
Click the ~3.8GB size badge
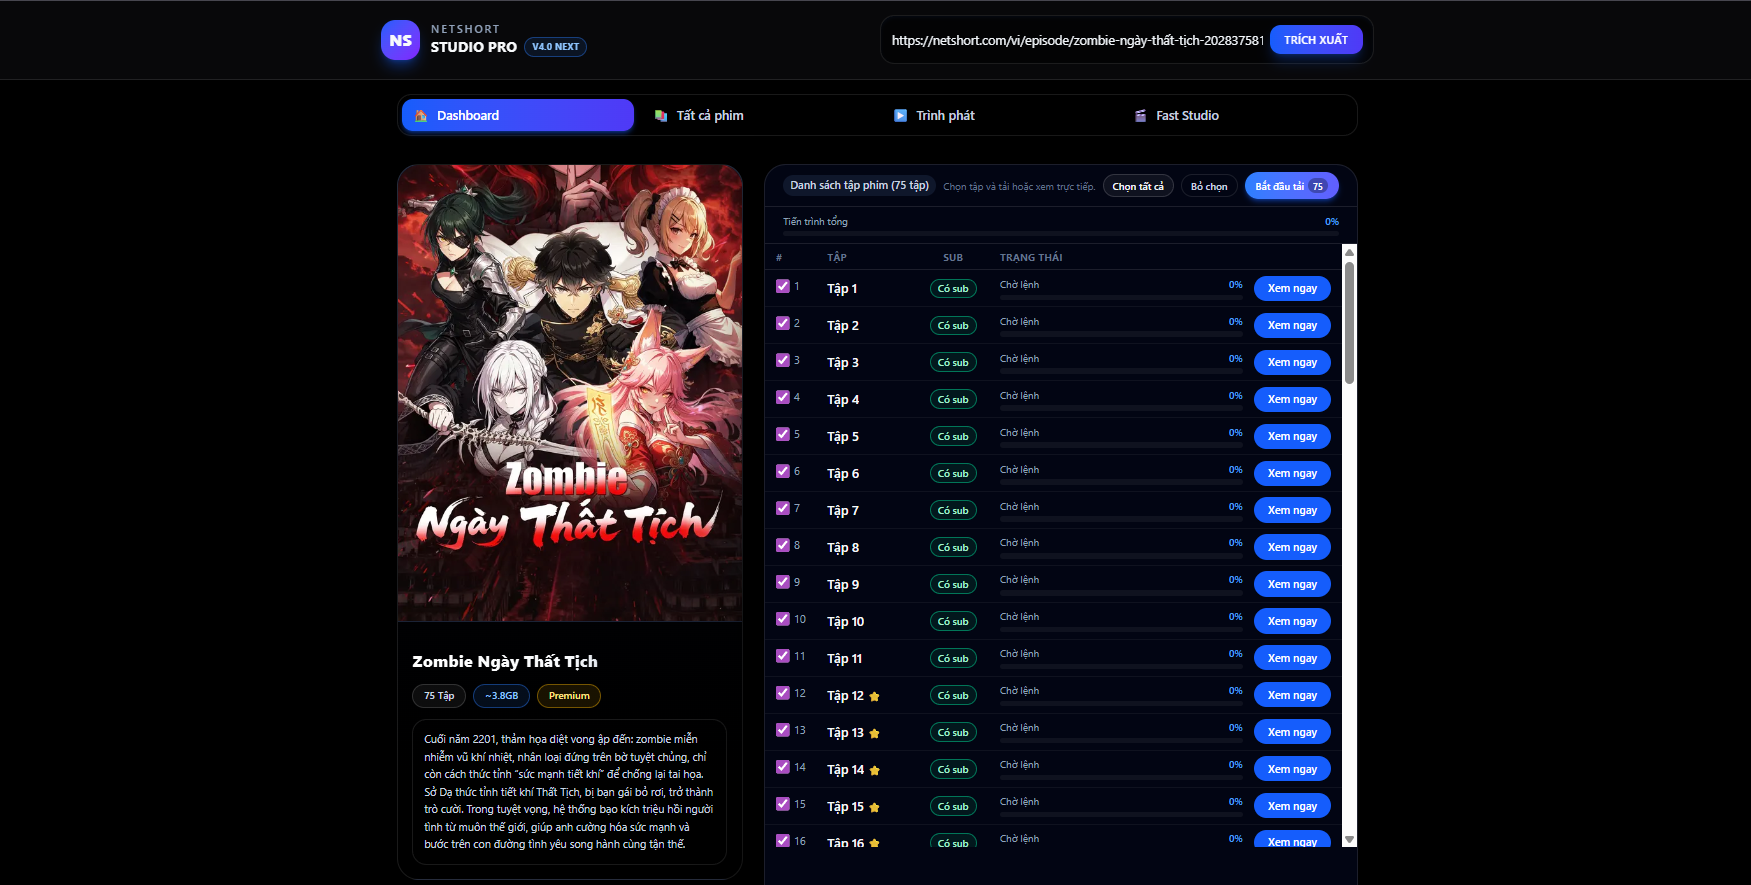click(501, 696)
